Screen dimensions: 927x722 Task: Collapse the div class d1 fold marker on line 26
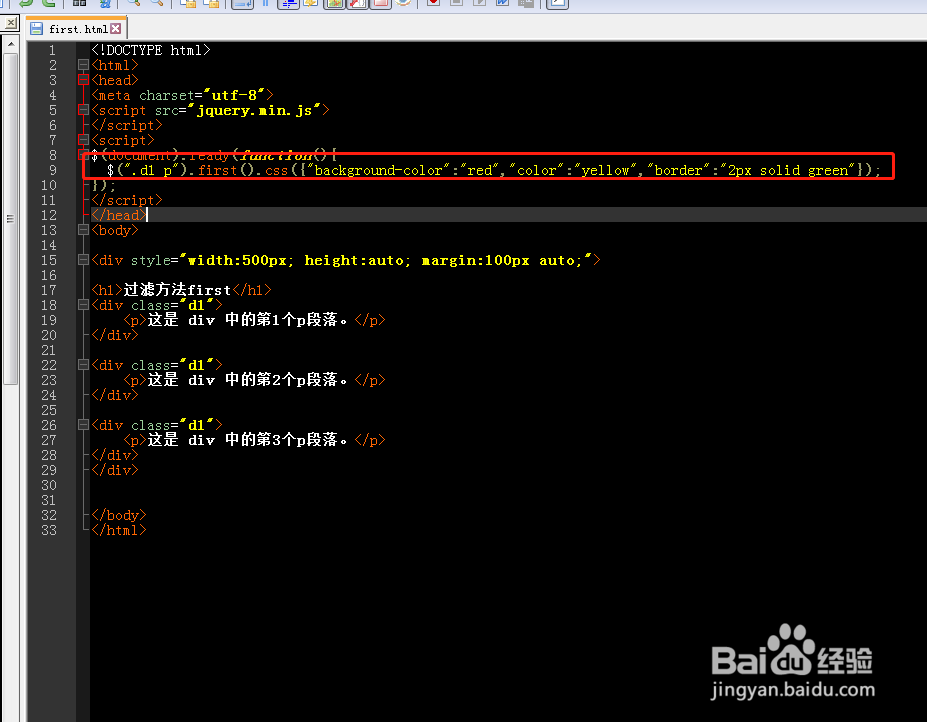click(83, 425)
